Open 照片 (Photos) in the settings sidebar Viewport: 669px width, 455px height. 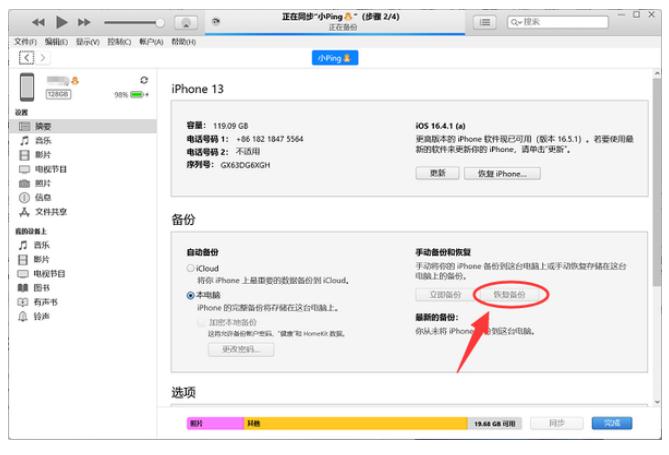click(42, 184)
